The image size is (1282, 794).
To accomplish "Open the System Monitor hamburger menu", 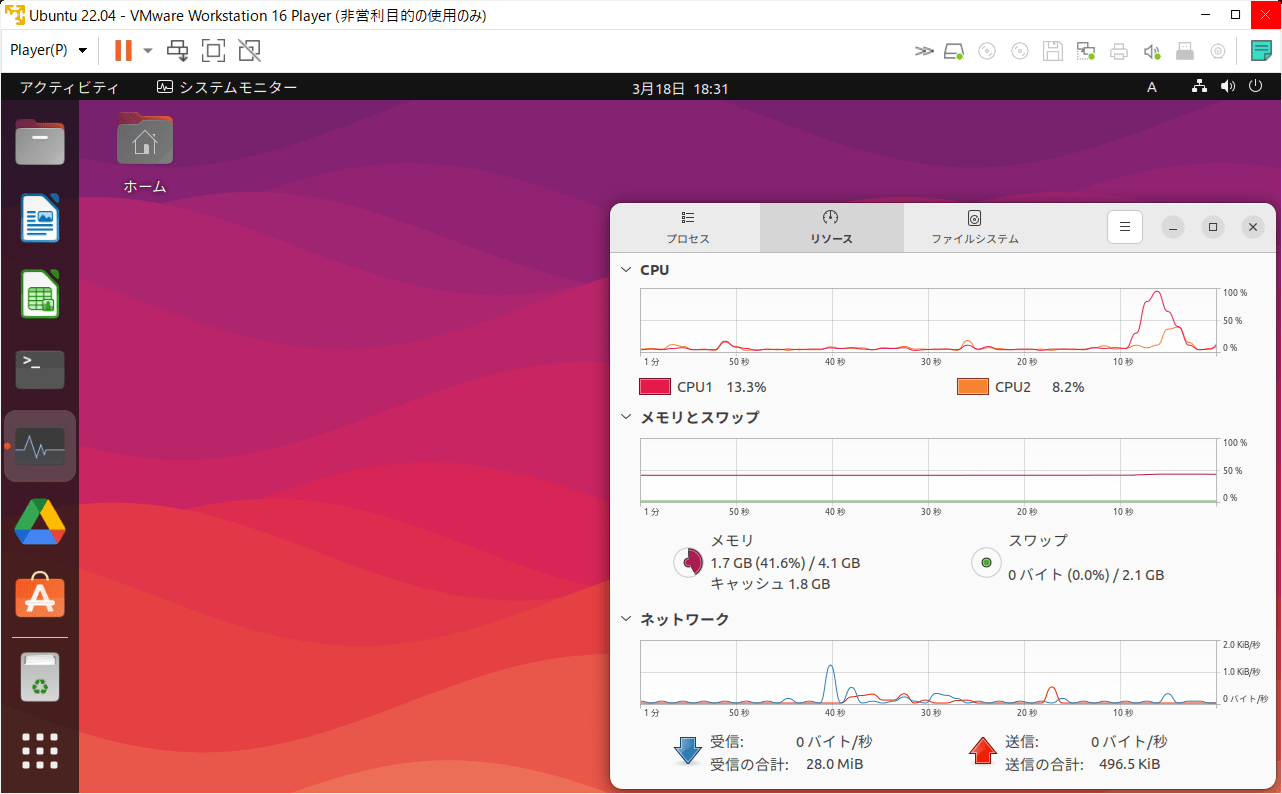I will click(x=1125, y=227).
